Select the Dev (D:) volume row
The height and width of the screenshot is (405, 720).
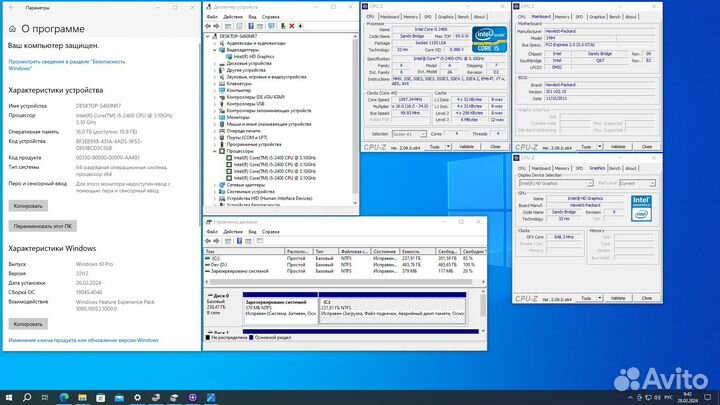344,265
